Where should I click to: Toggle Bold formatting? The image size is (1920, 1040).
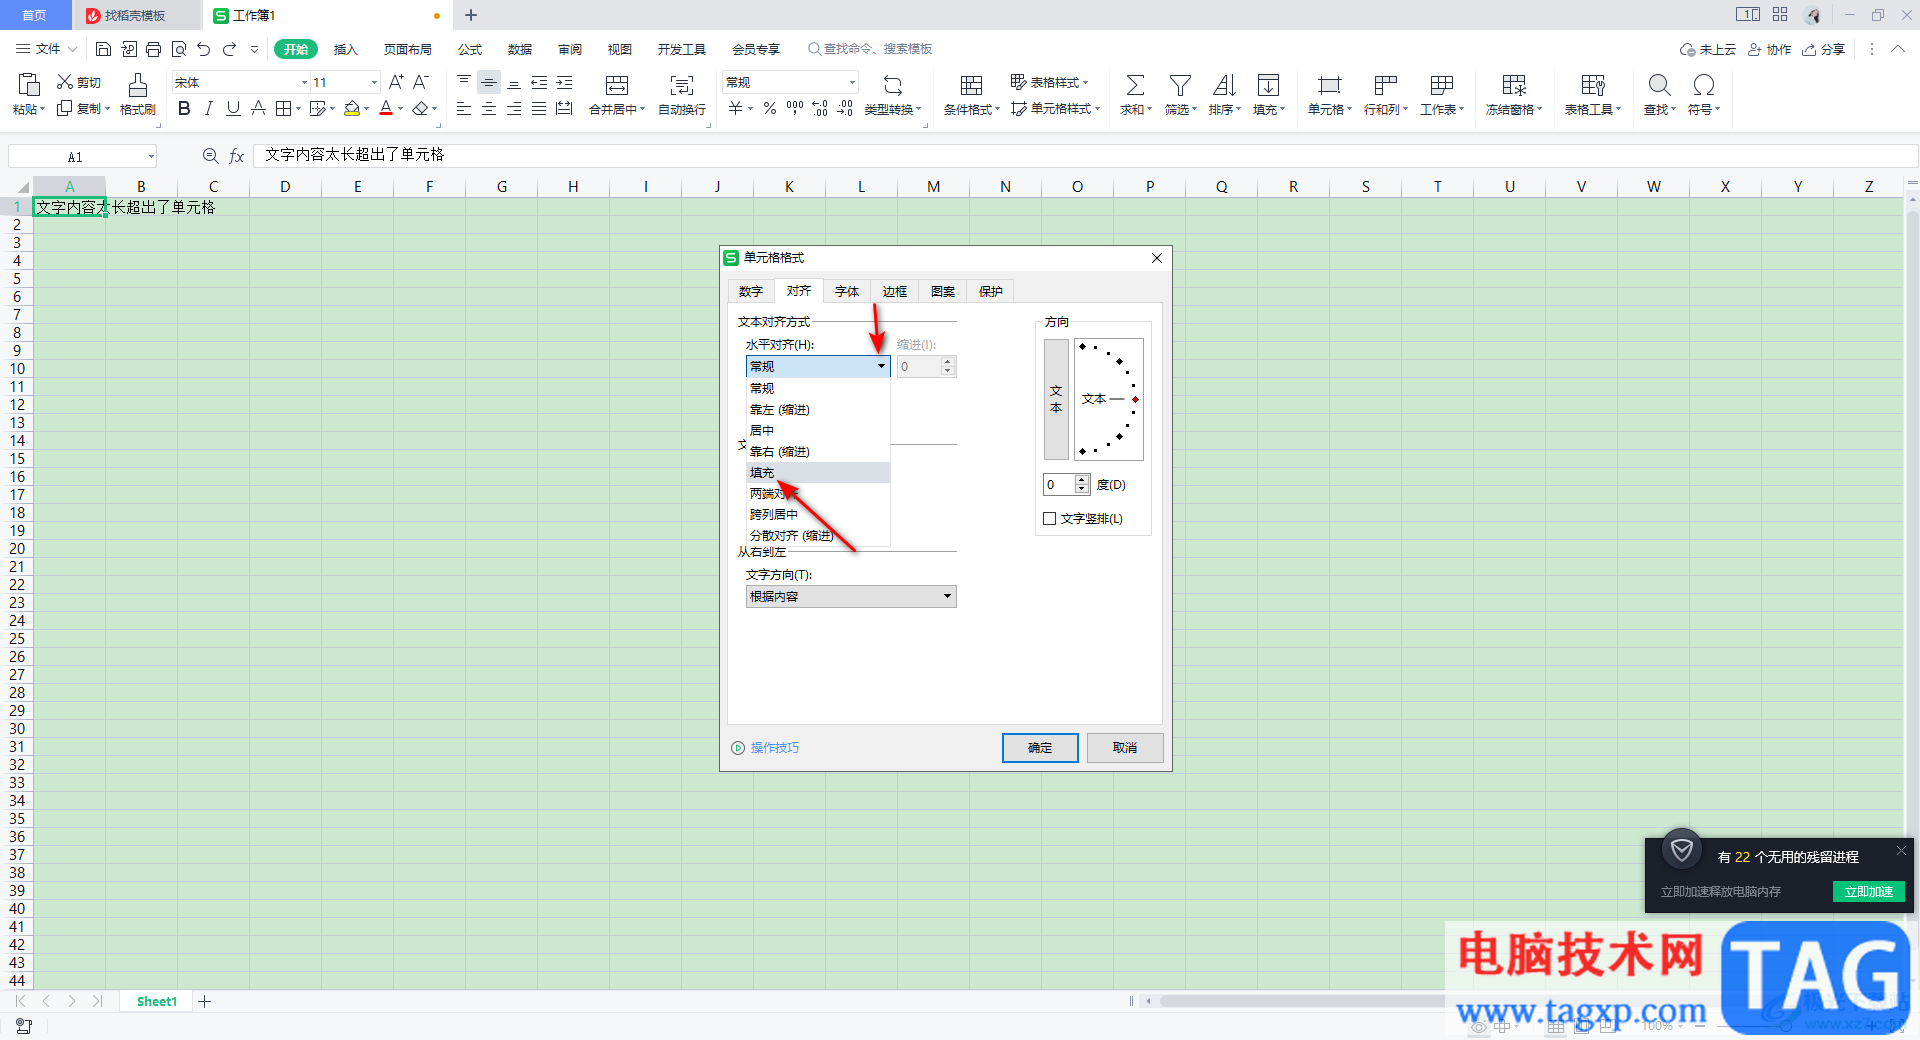(184, 108)
